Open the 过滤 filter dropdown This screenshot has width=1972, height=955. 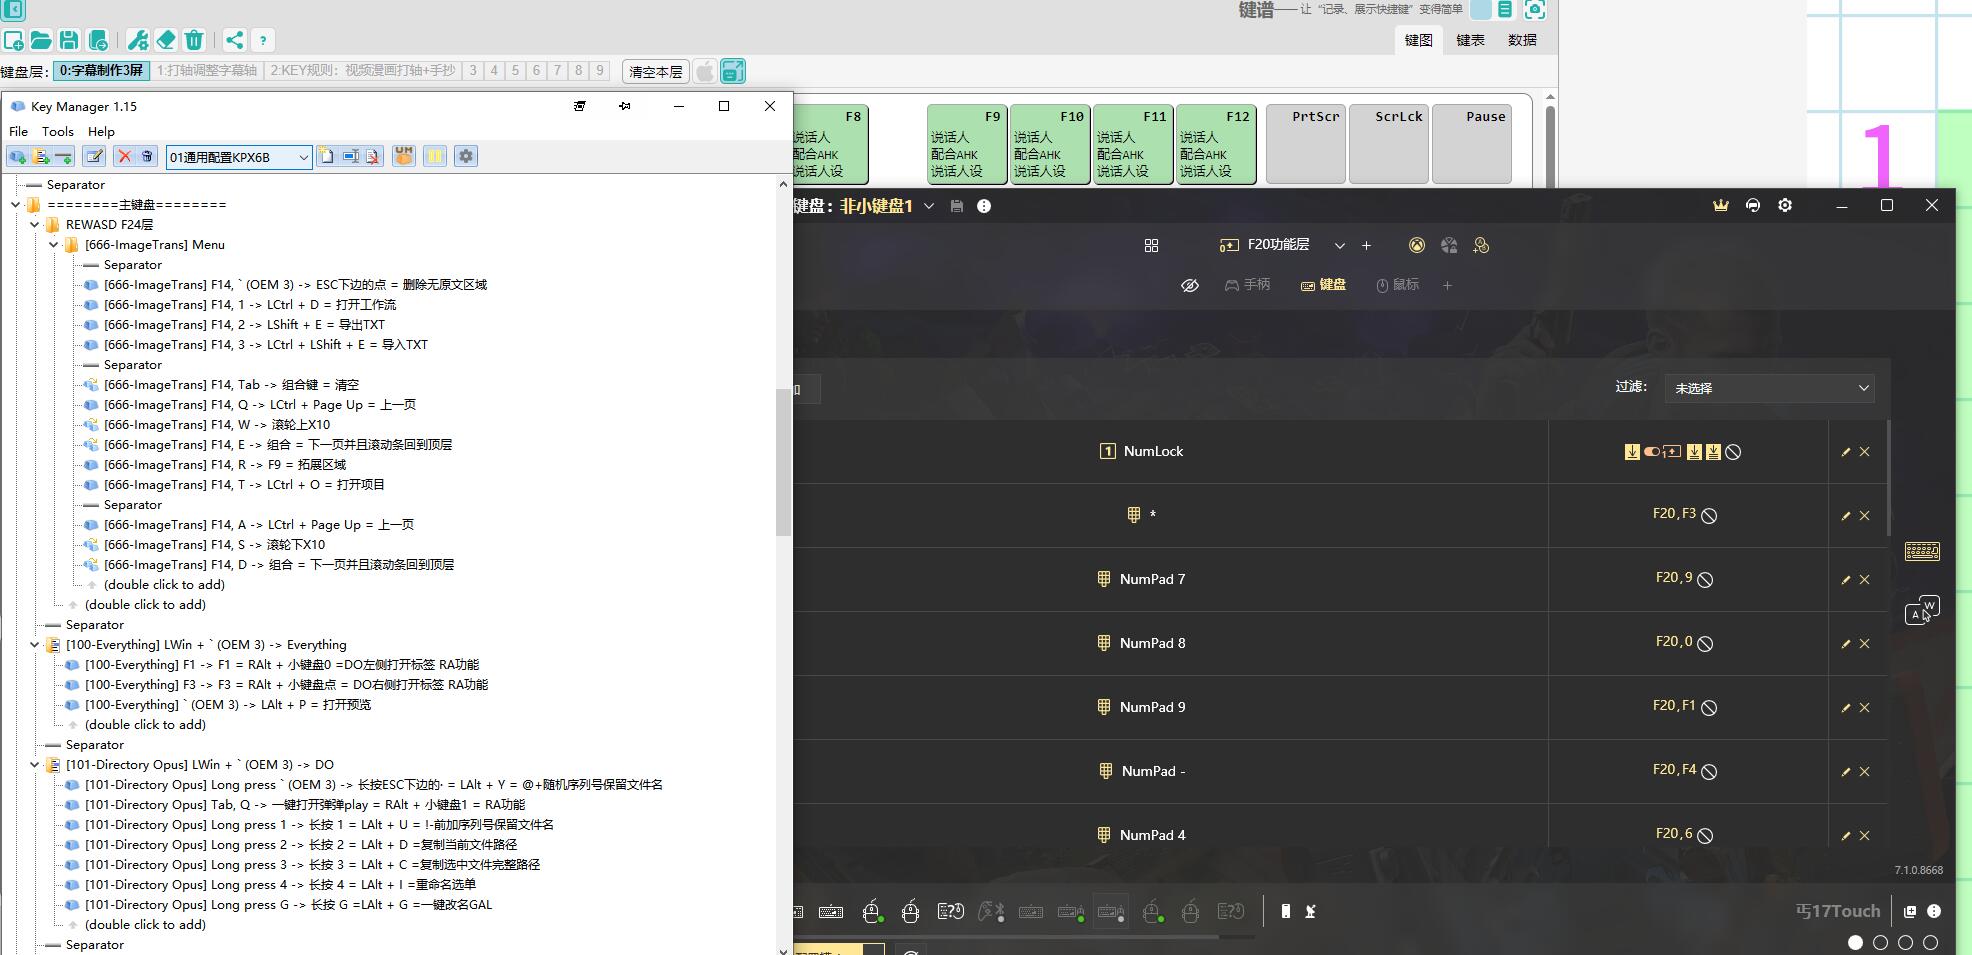coord(1768,388)
